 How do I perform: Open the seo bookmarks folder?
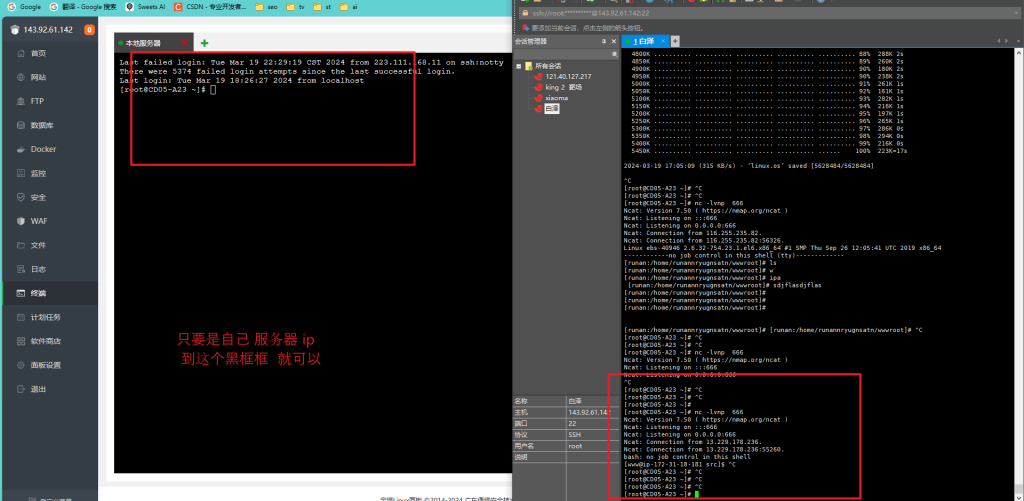268,6
